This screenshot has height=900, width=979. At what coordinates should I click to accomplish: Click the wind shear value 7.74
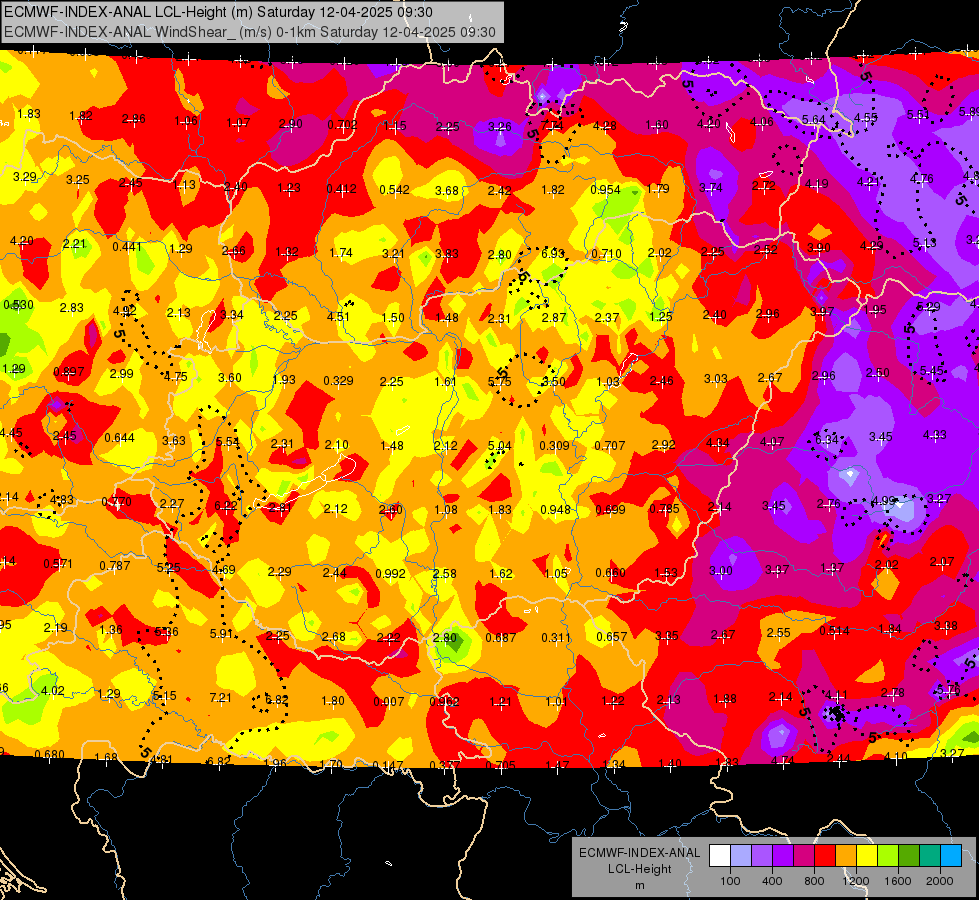pyautogui.click(x=552, y=126)
